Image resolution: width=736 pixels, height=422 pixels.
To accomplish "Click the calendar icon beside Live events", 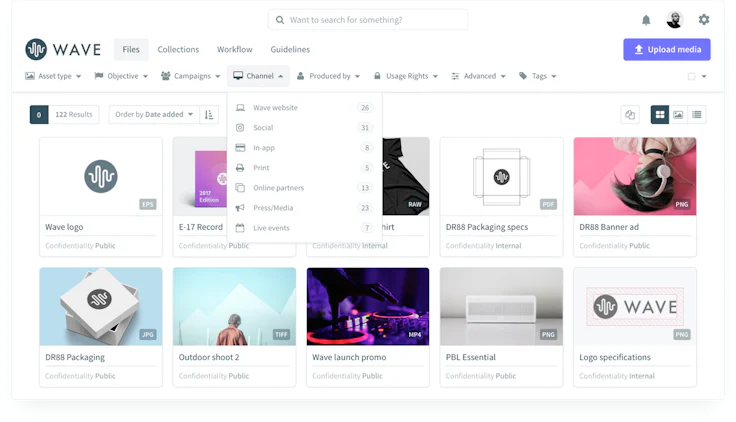I will (240, 228).
